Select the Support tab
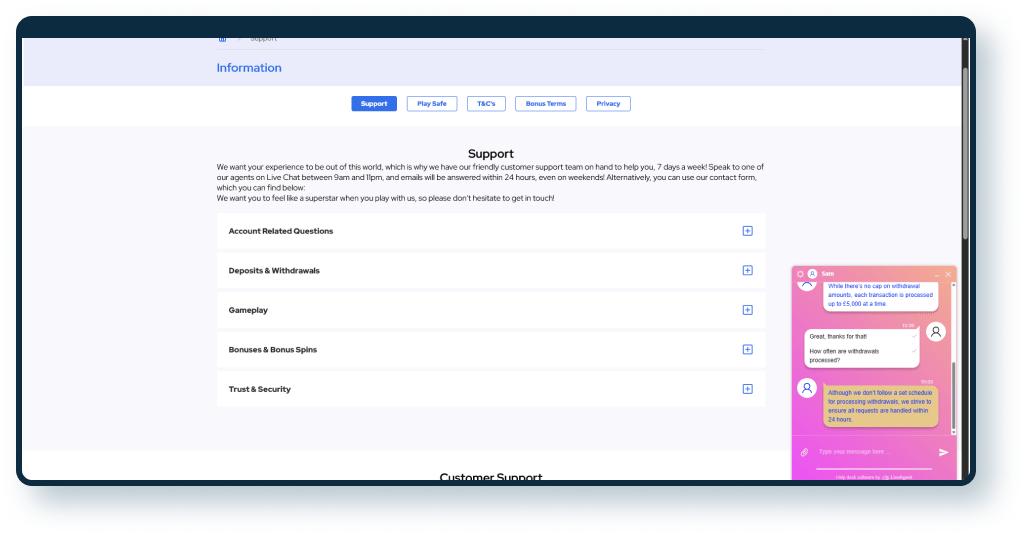 click(374, 104)
